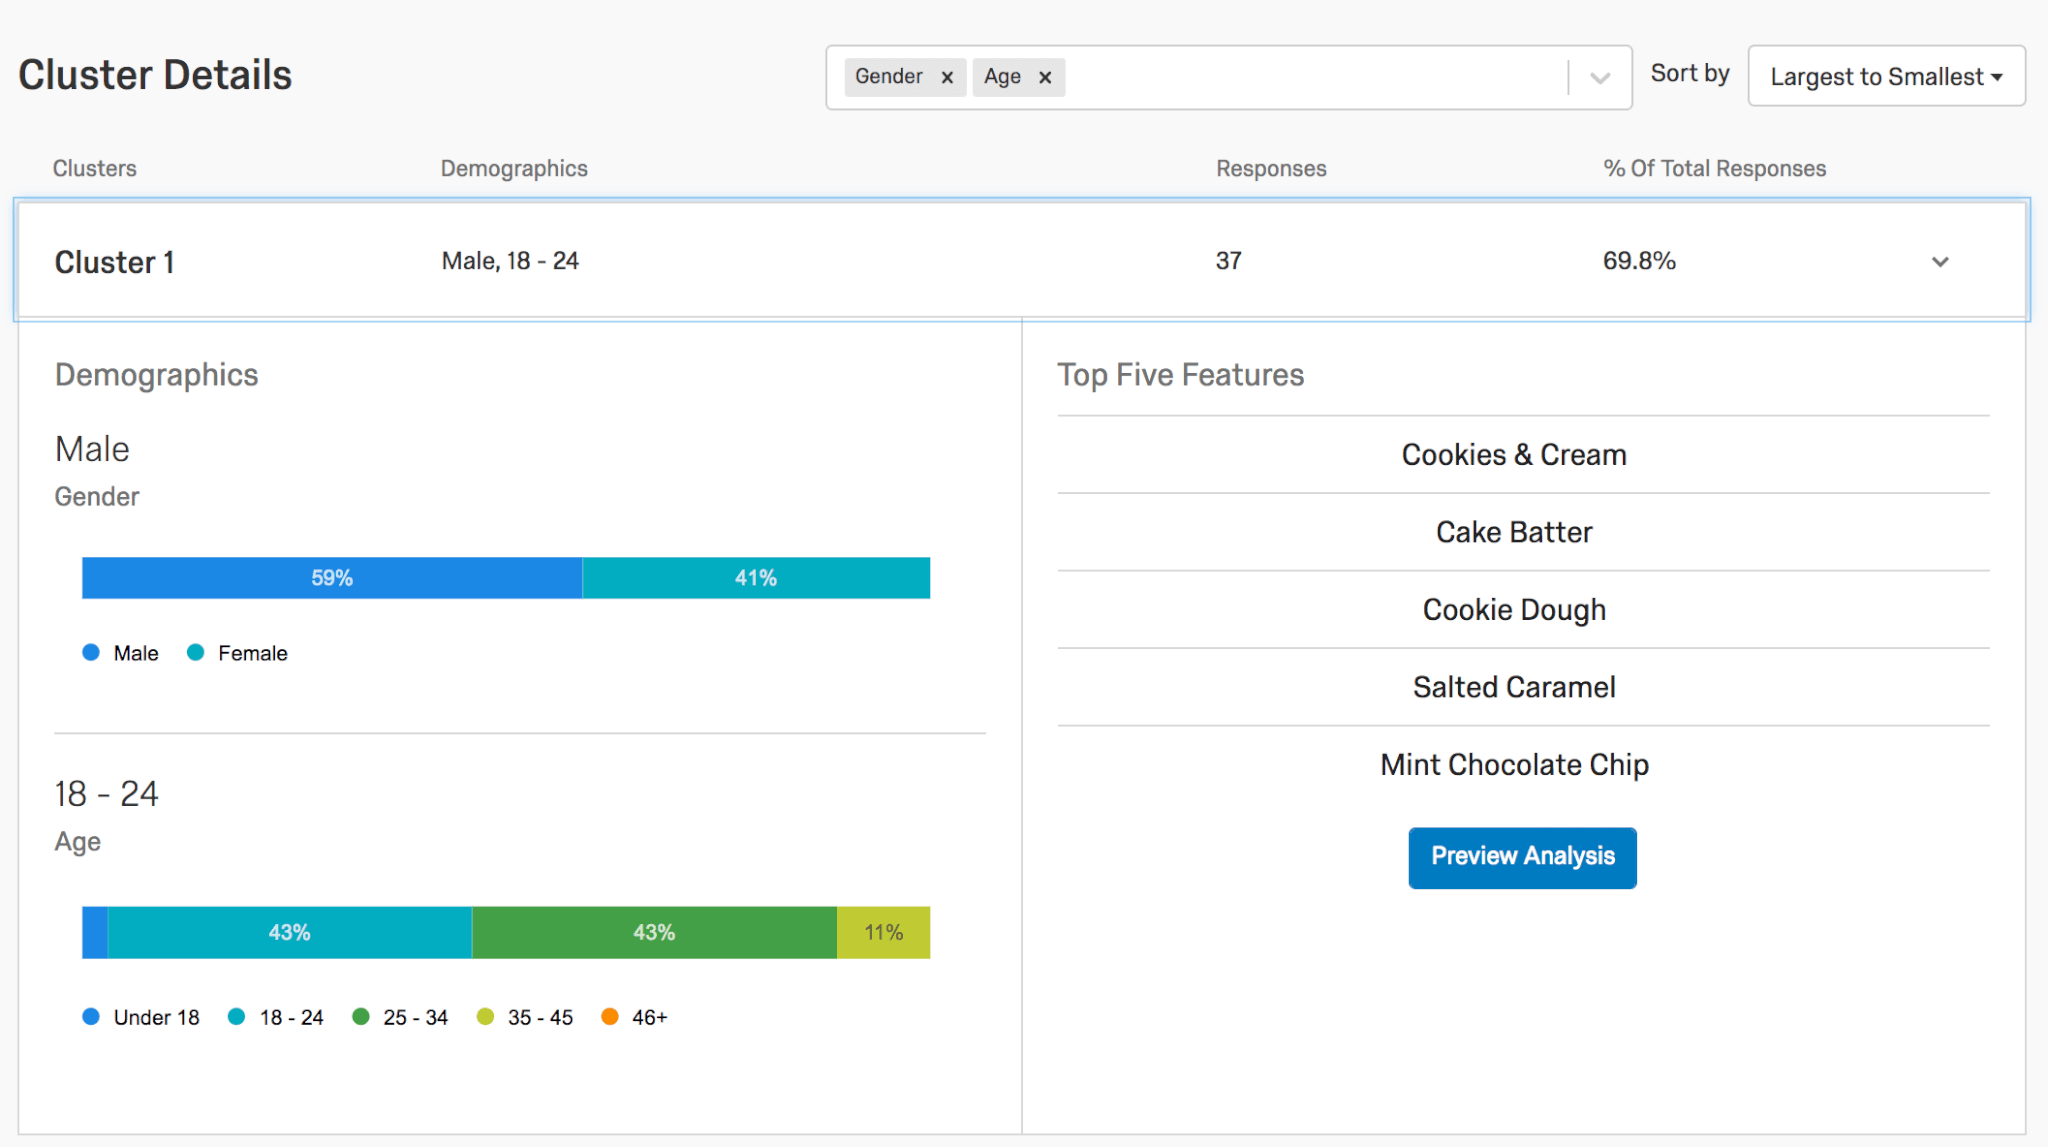Toggle the 46+ orange legend dot
2048x1147 pixels.
point(610,1016)
